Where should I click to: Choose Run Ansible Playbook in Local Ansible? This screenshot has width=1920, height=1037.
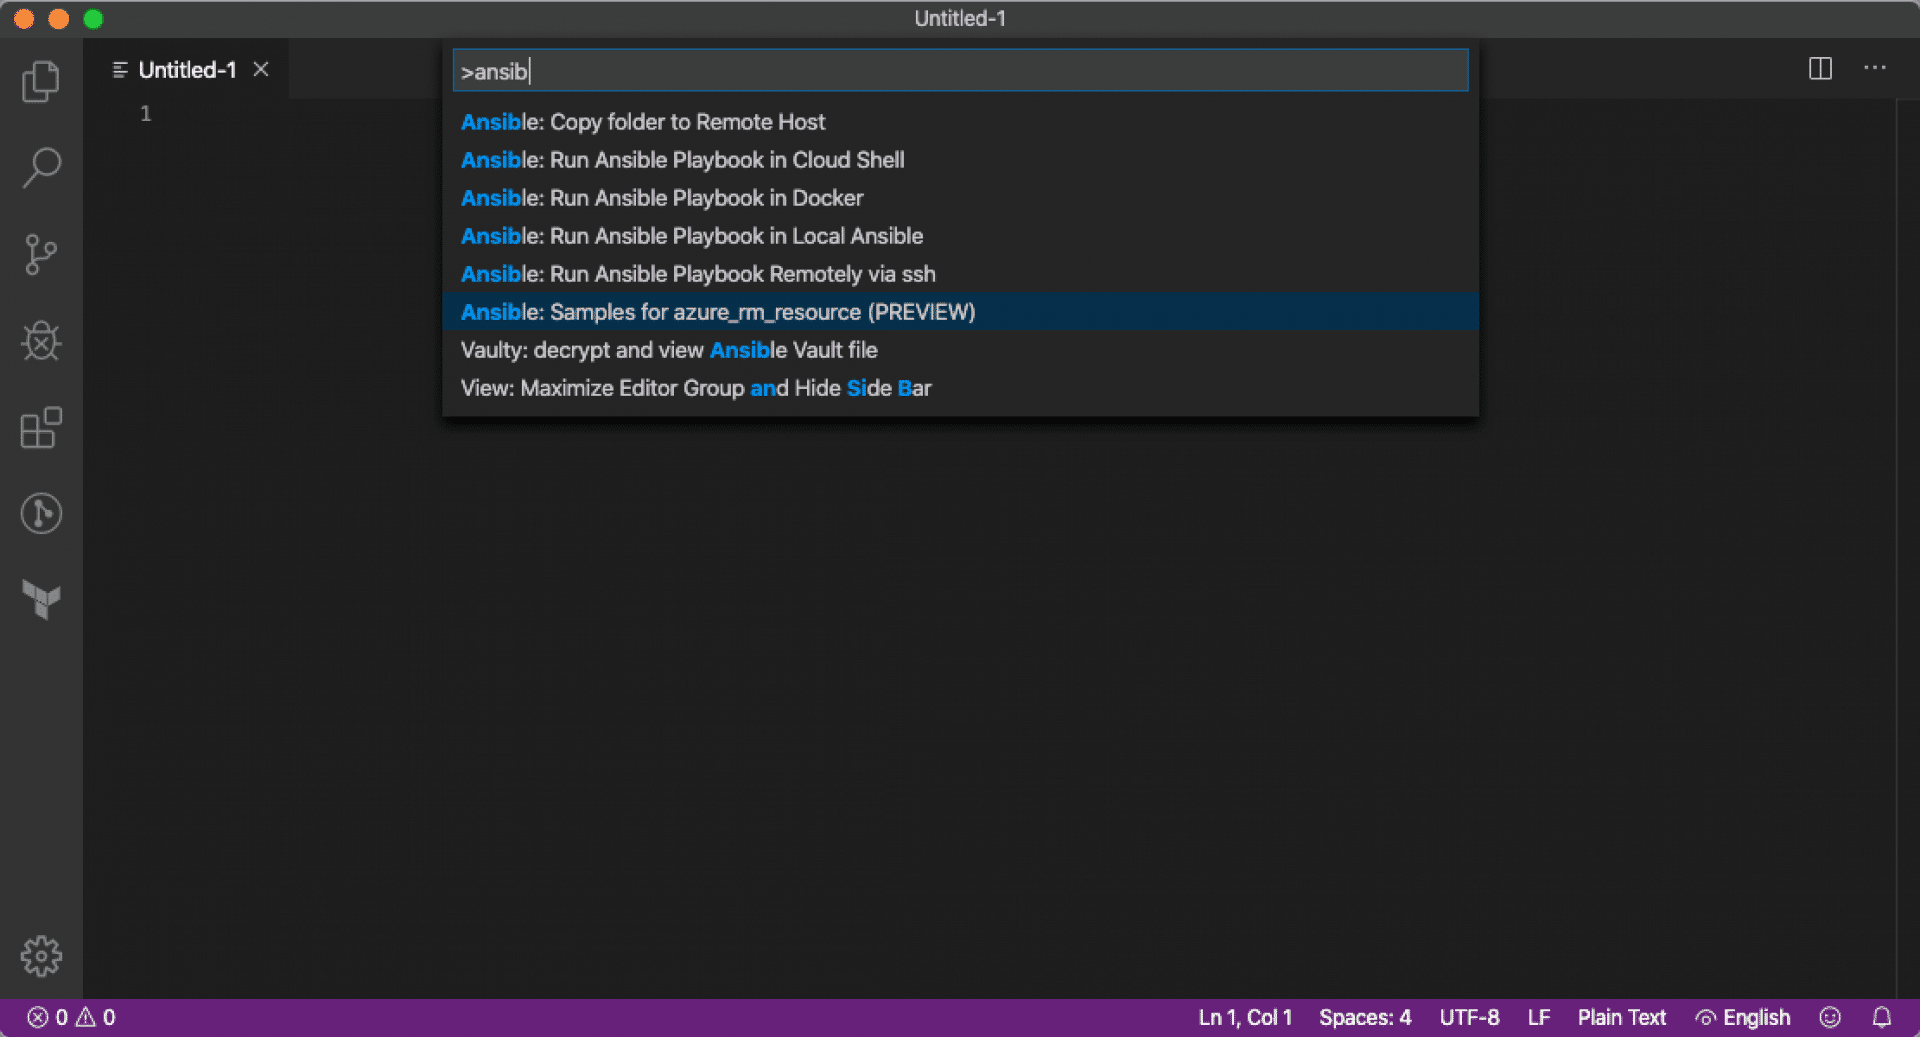960,236
